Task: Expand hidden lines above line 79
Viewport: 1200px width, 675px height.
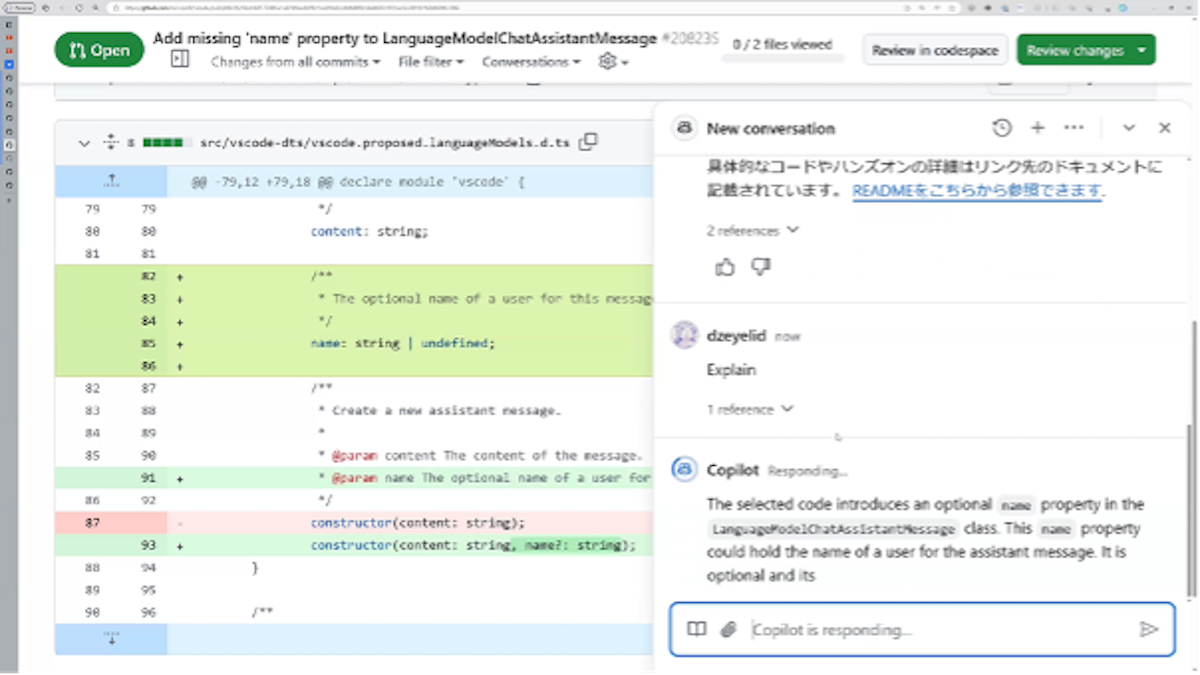Action: pos(111,182)
